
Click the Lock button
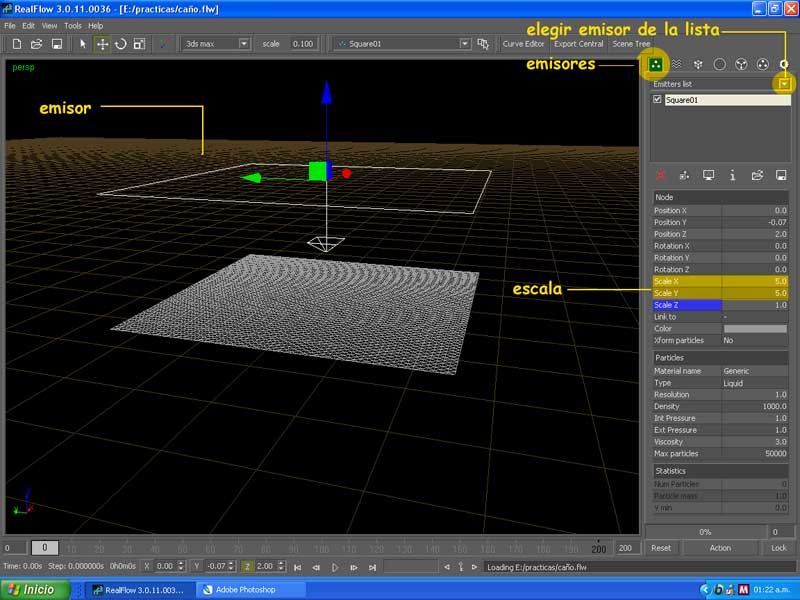[779, 548]
